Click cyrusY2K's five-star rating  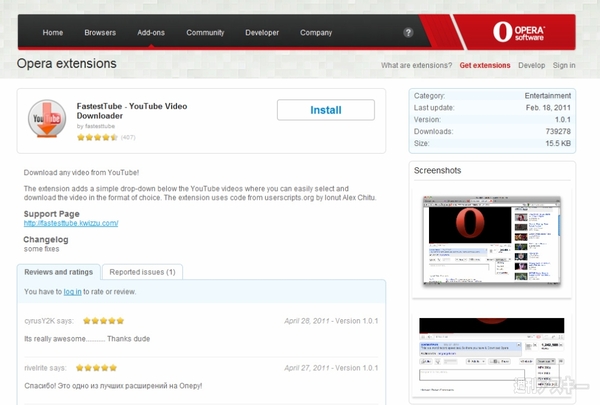(x=104, y=321)
